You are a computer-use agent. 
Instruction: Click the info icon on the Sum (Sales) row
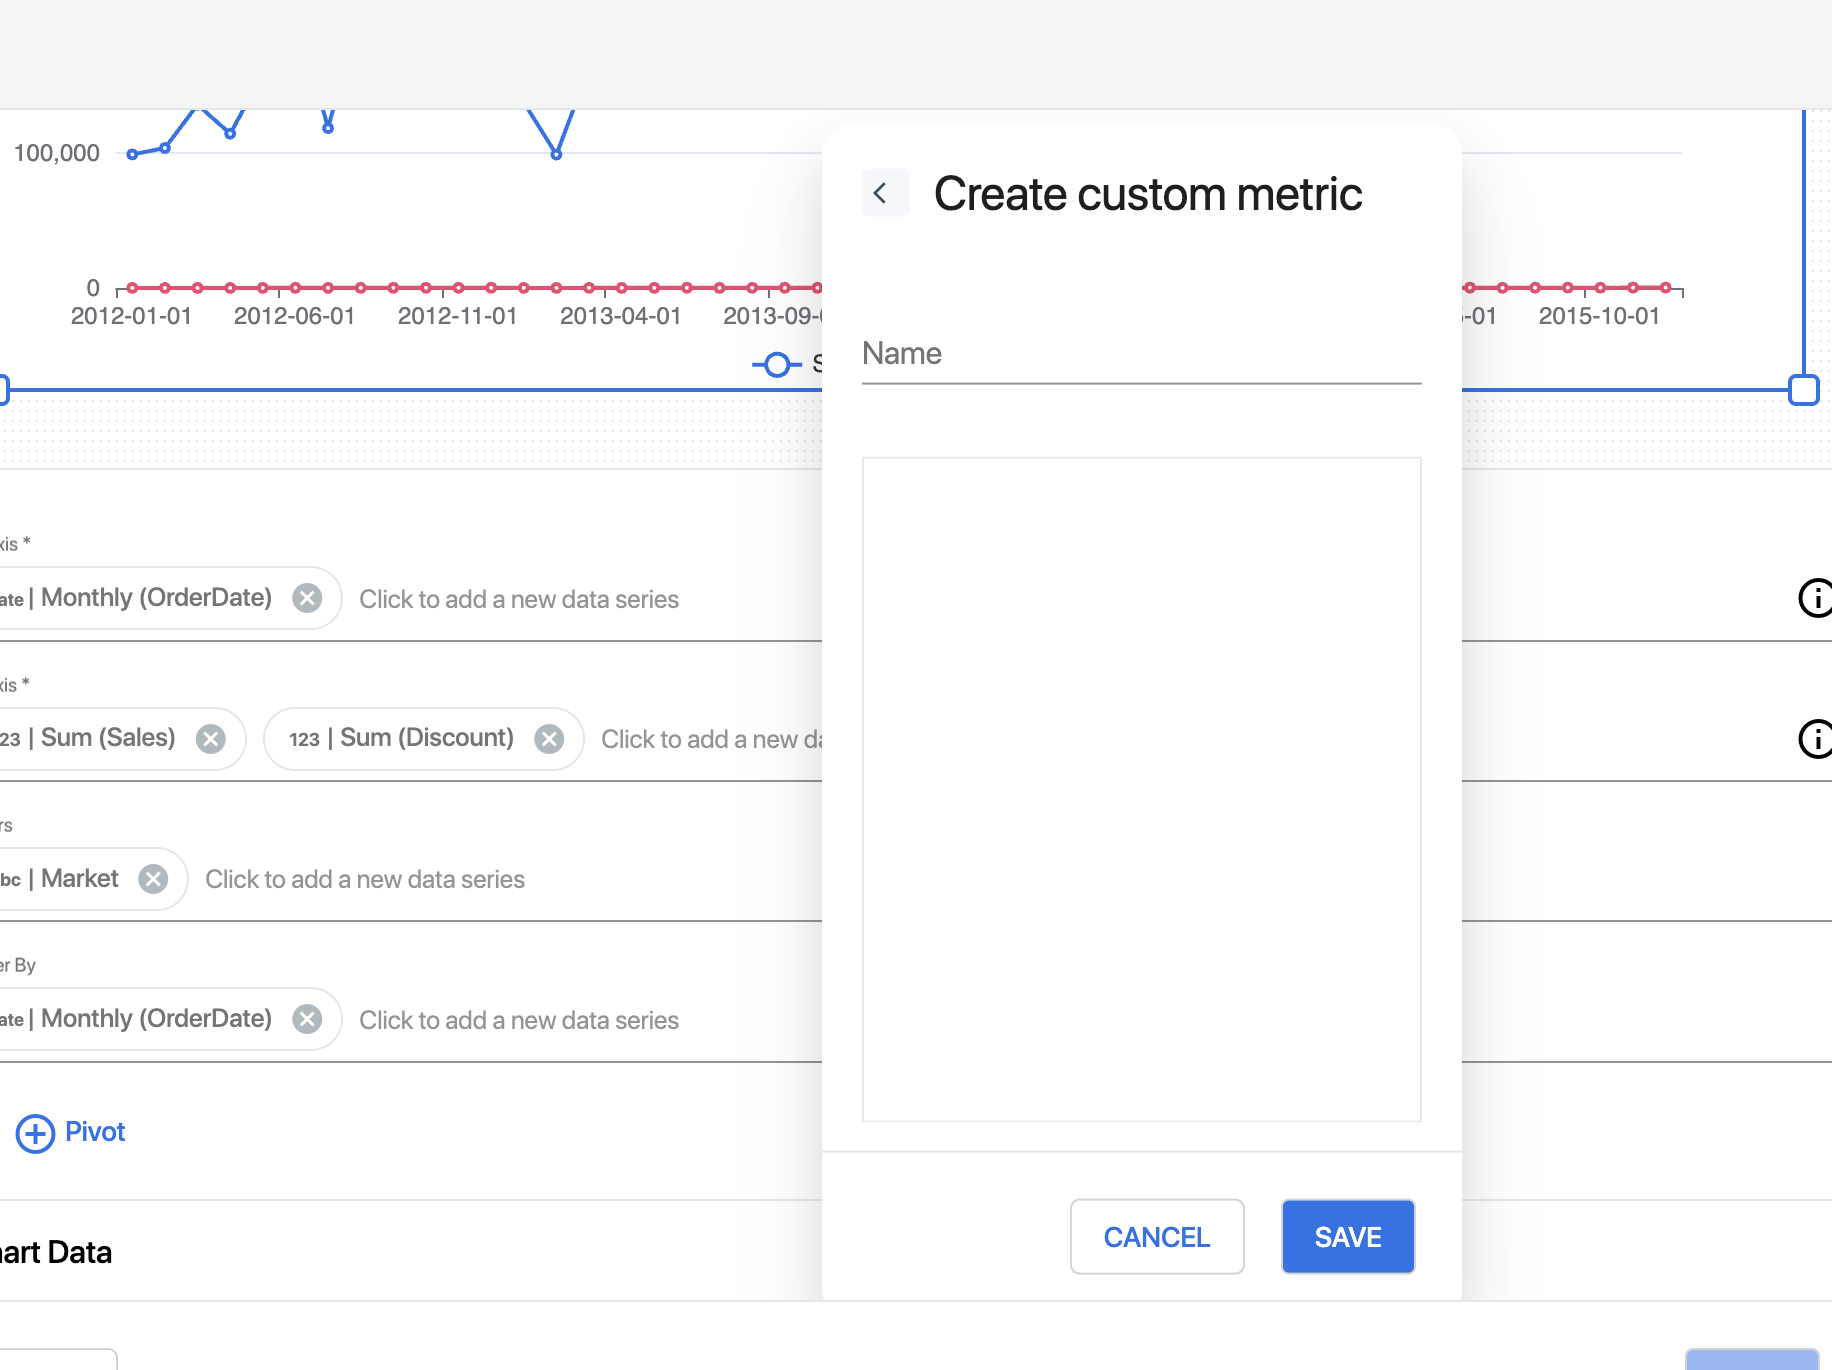[1814, 739]
